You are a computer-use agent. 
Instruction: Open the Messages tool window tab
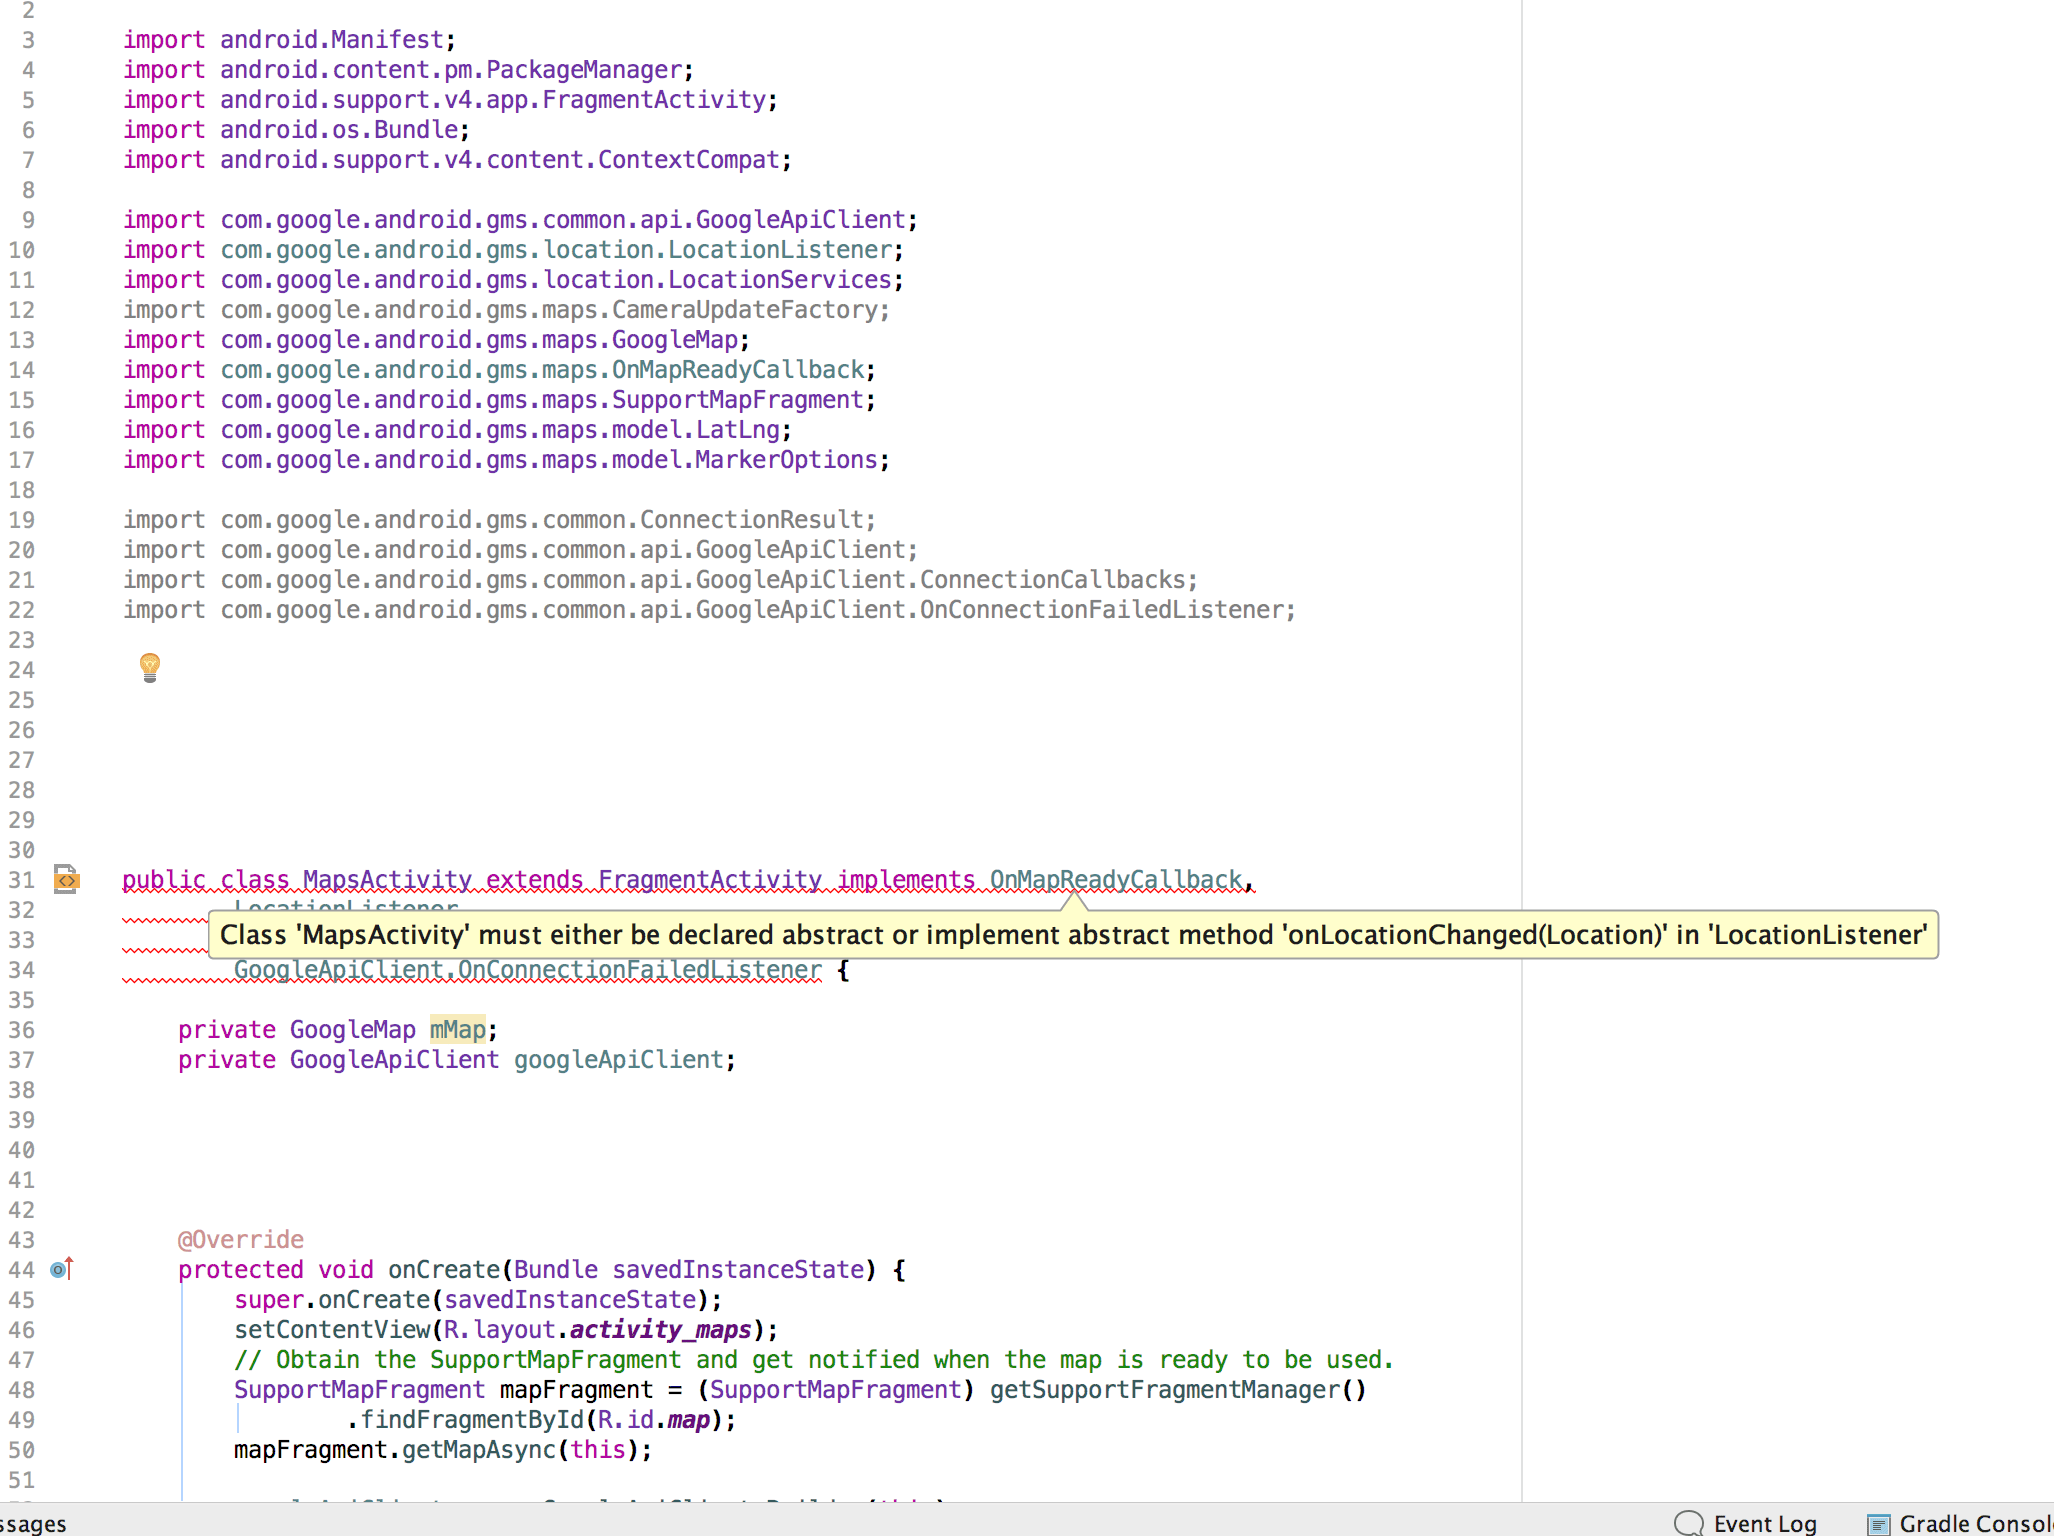coord(33,1523)
